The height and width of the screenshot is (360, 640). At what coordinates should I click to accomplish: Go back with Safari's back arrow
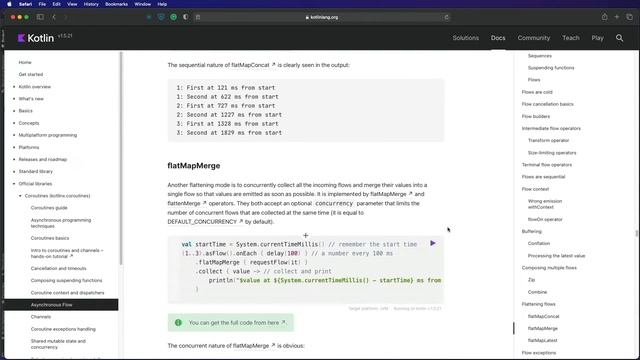tap(54, 17)
